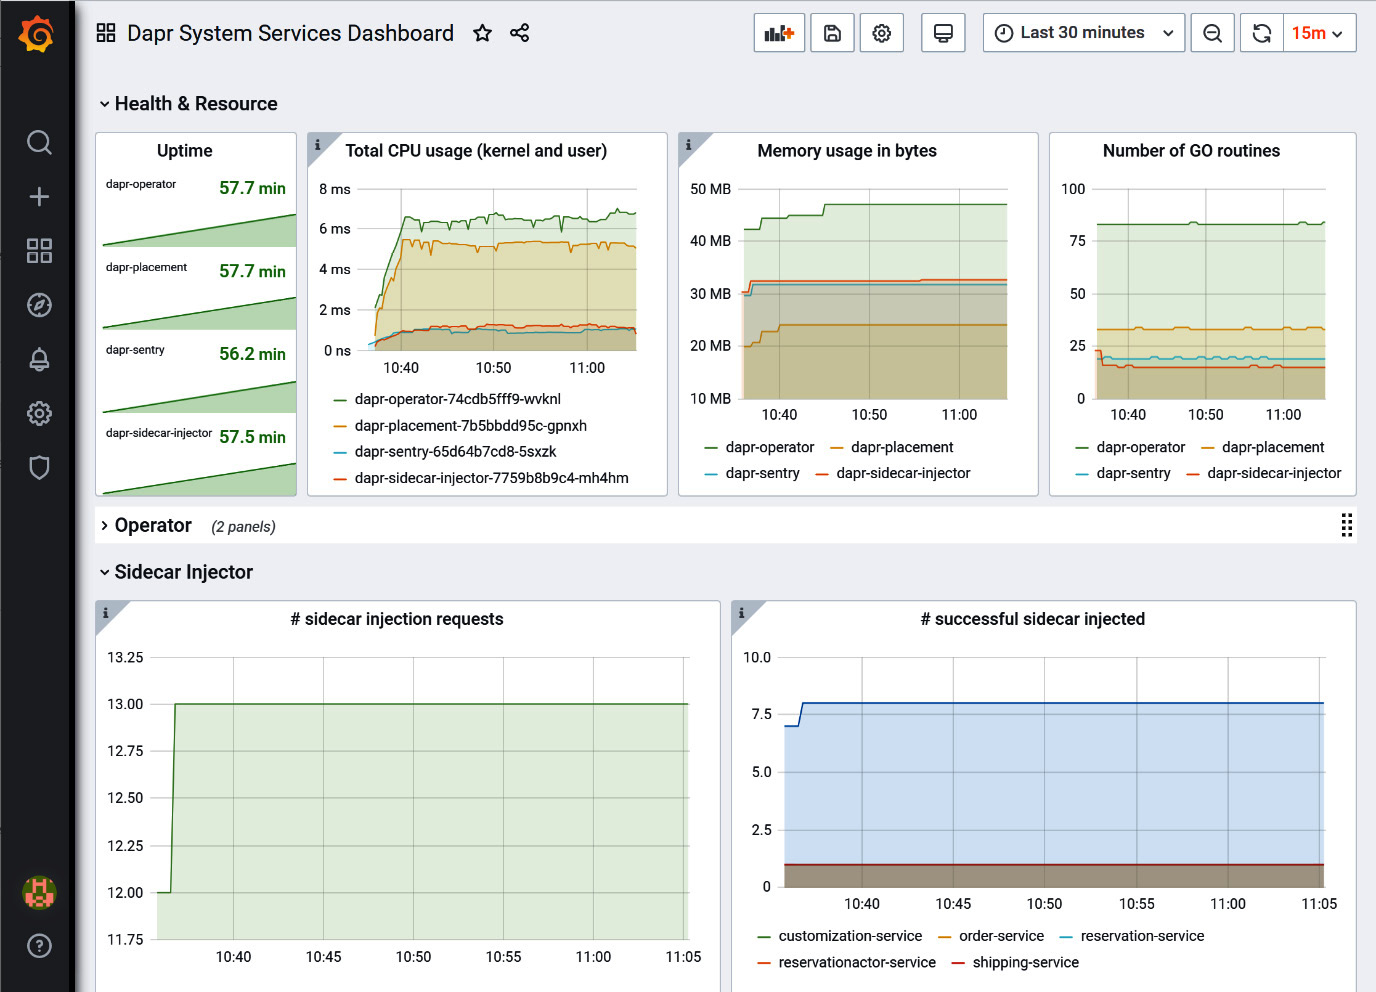Toggle dapr-placement-7b5bbdd95c-gpnxh series in CPU legend
Viewport: 1376px width, 992px height.
point(471,425)
